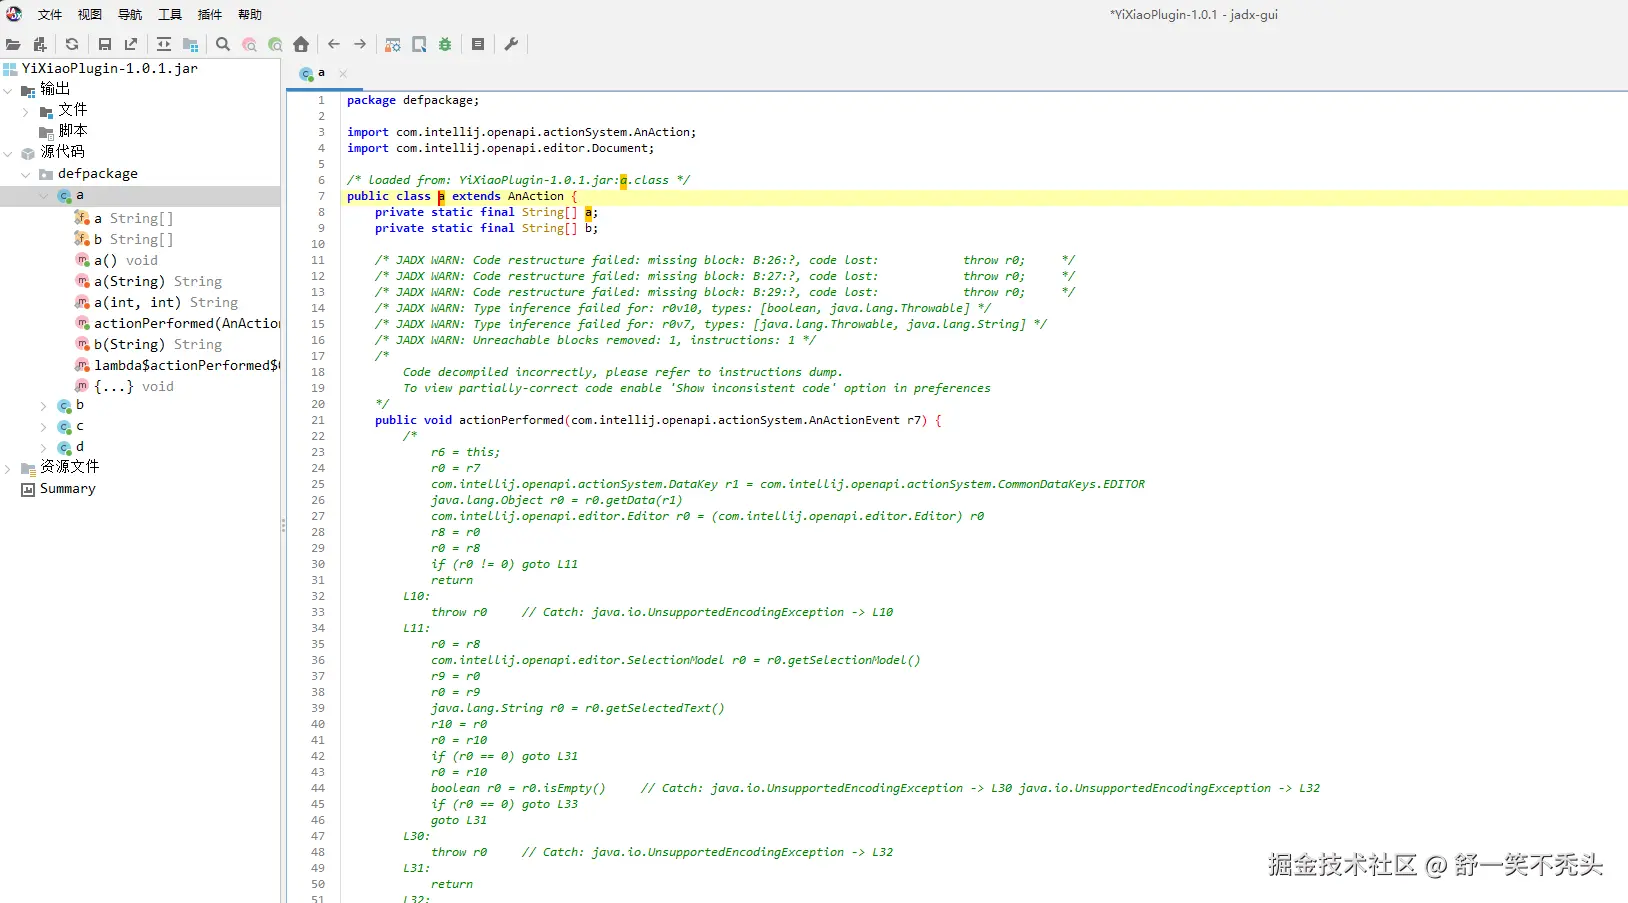Open Class search with the pink magnifier icon
This screenshot has height=903, width=1628.
click(249, 44)
